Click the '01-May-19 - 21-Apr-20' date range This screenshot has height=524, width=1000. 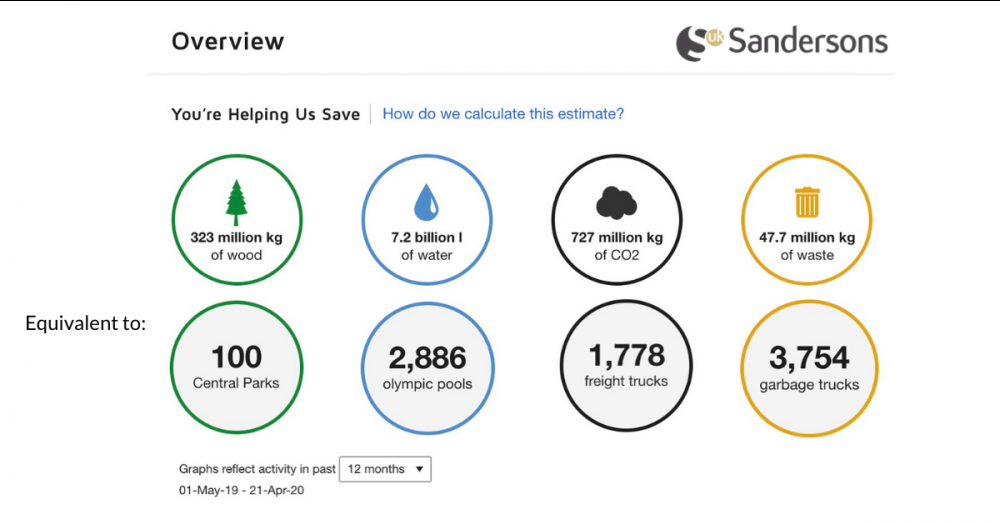tap(241, 490)
